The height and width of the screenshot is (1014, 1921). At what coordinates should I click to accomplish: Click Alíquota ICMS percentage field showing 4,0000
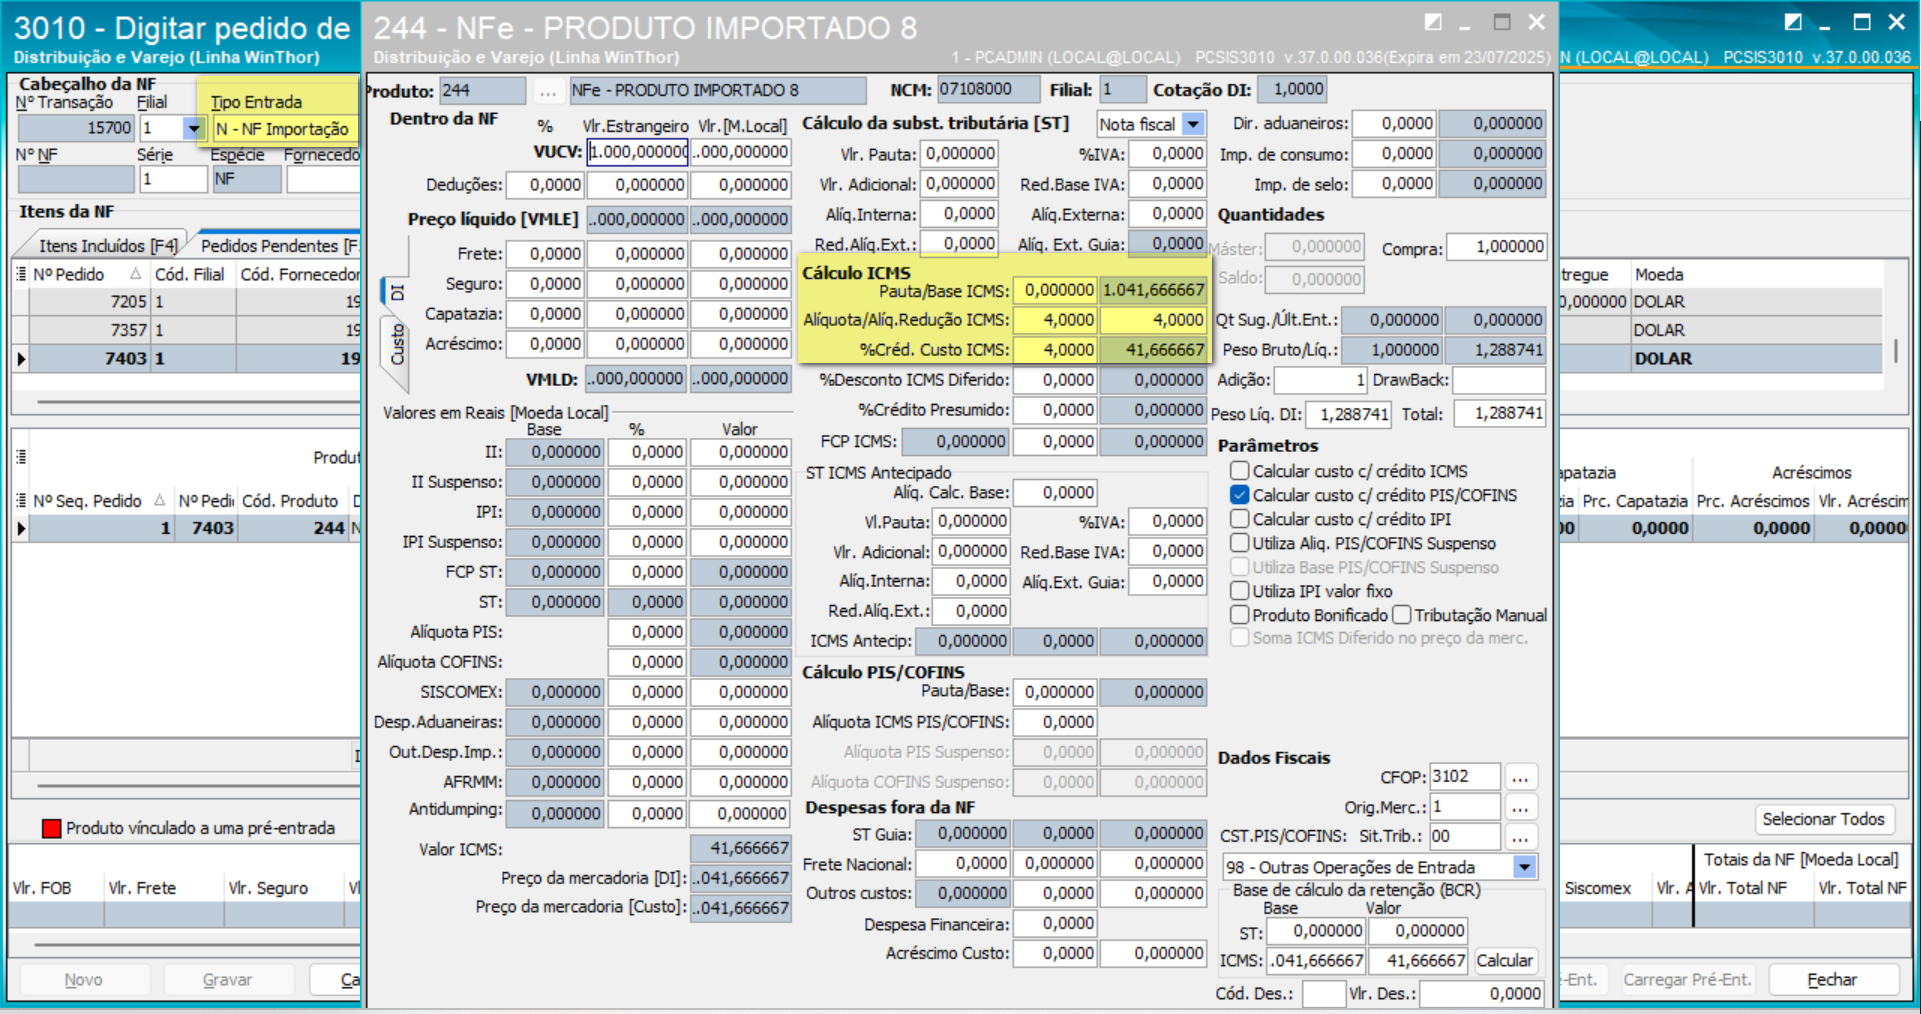point(1054,320)
